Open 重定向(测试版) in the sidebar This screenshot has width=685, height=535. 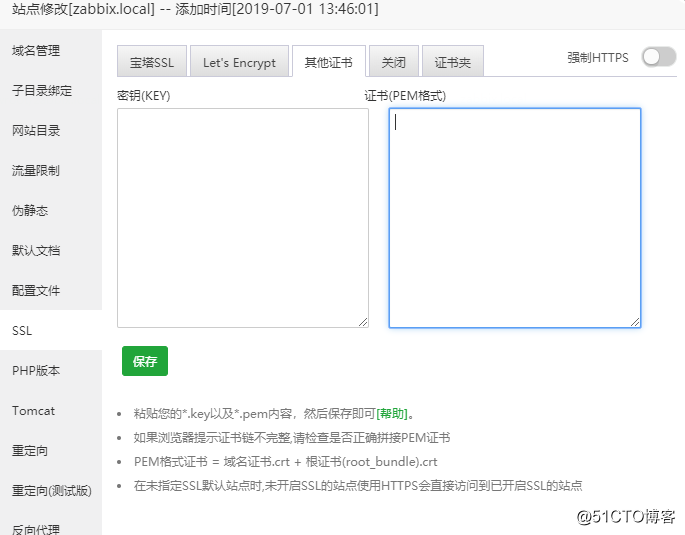(x=52, y=490)
